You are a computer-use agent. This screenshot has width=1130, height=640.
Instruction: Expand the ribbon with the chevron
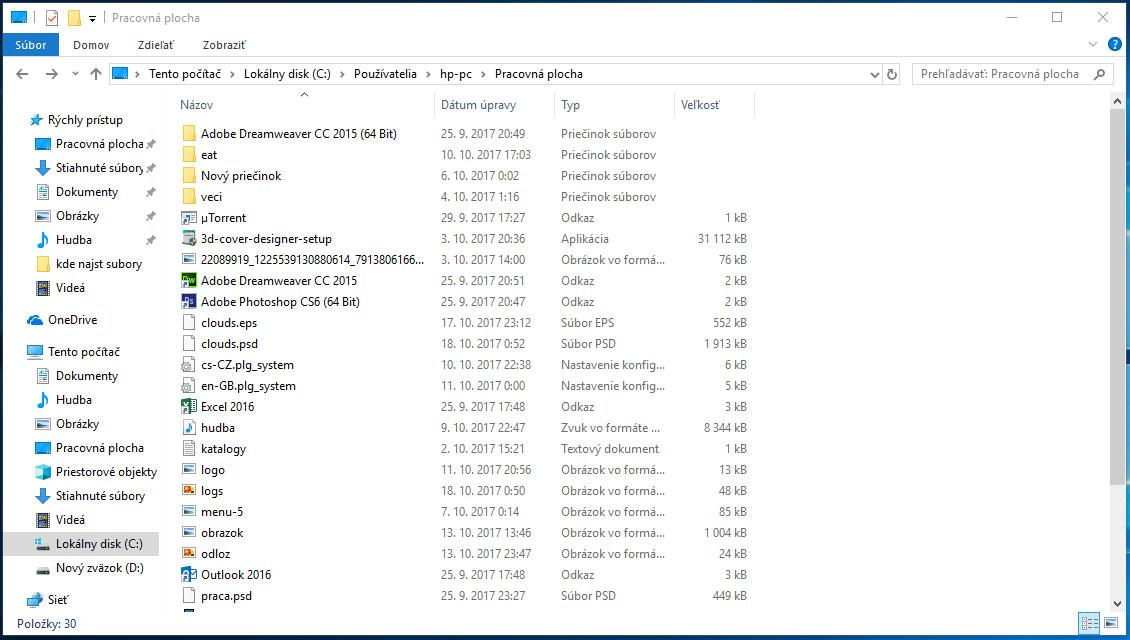pos(1093,44)
